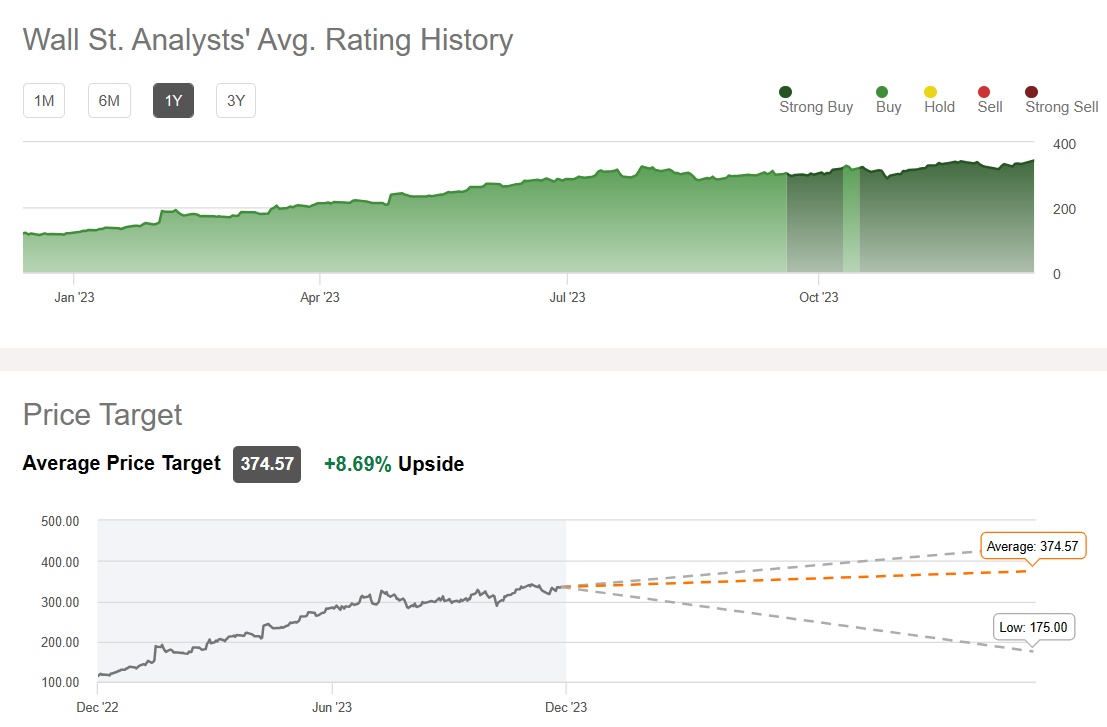Click Jul '23 on rating chart axis

click(567, 297)
